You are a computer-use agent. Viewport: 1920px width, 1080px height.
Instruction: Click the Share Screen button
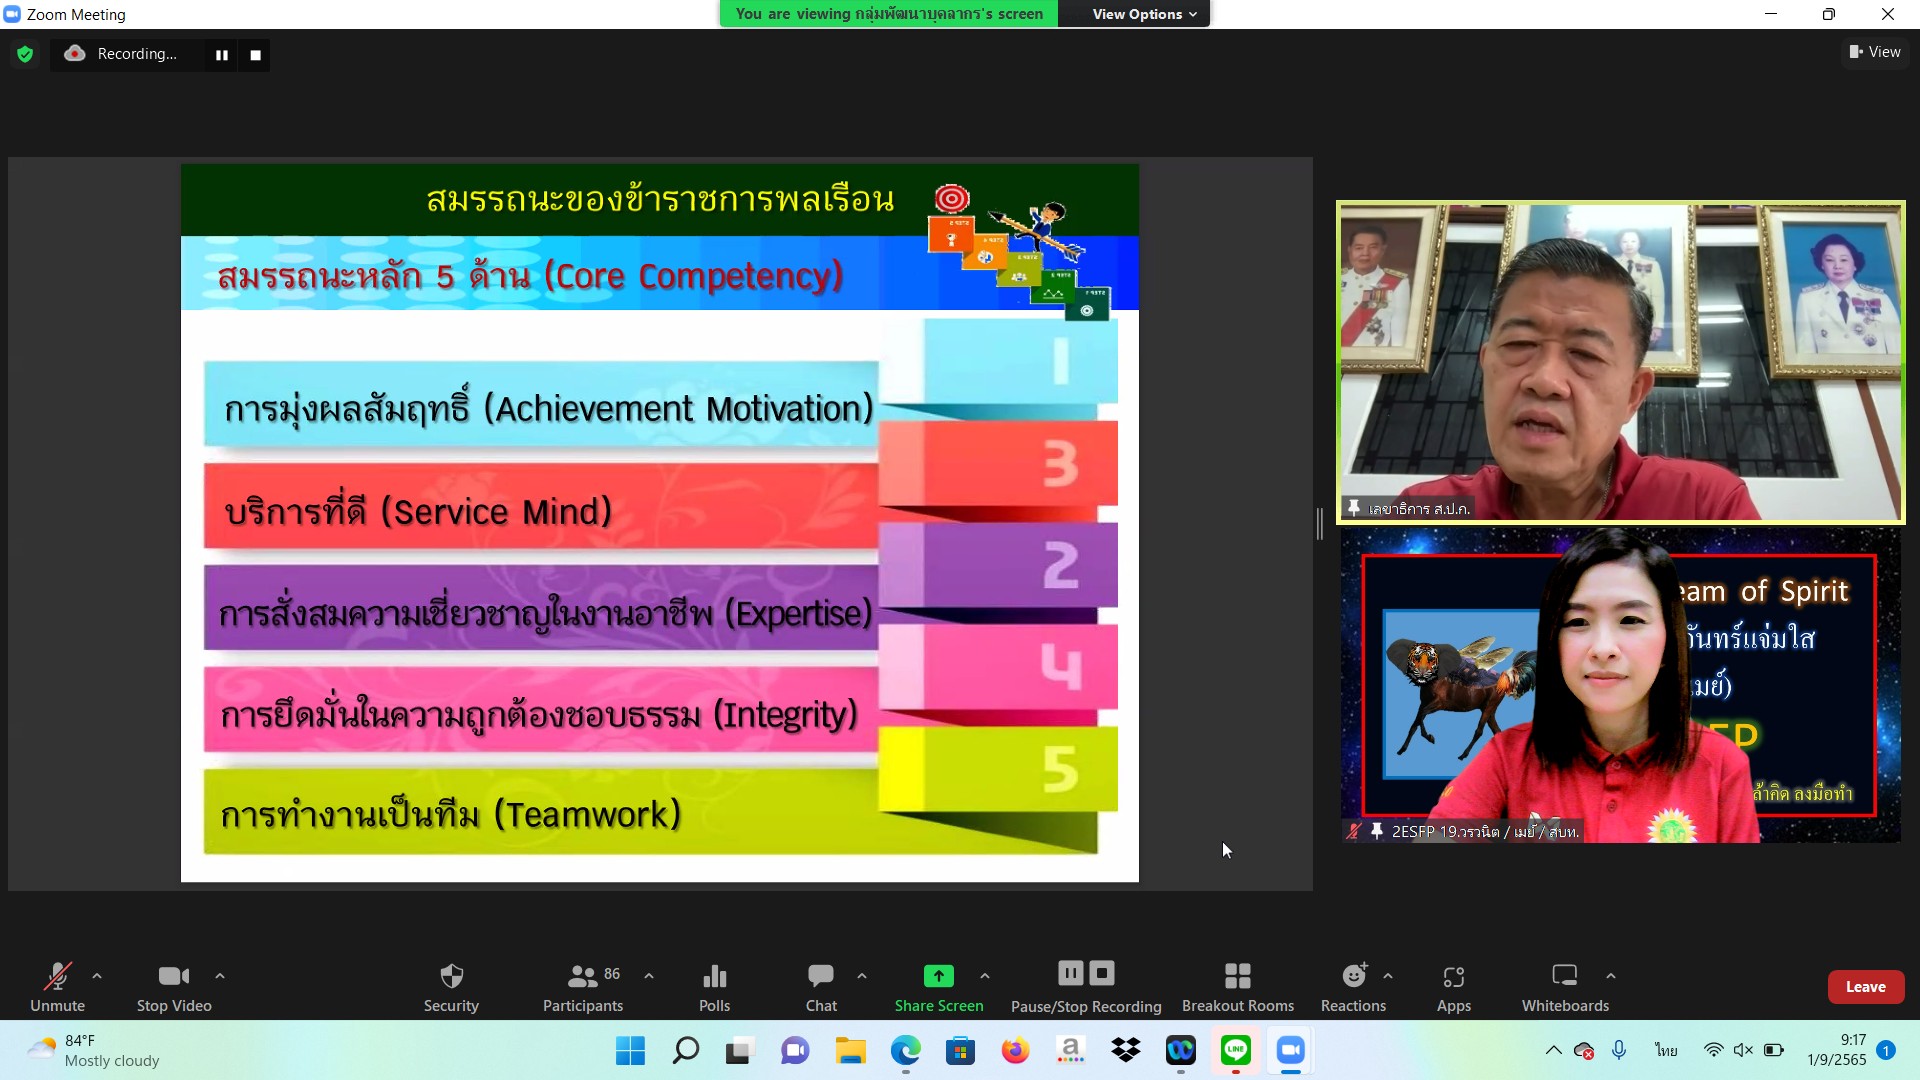pyautogui.click(x=938, y=985)
